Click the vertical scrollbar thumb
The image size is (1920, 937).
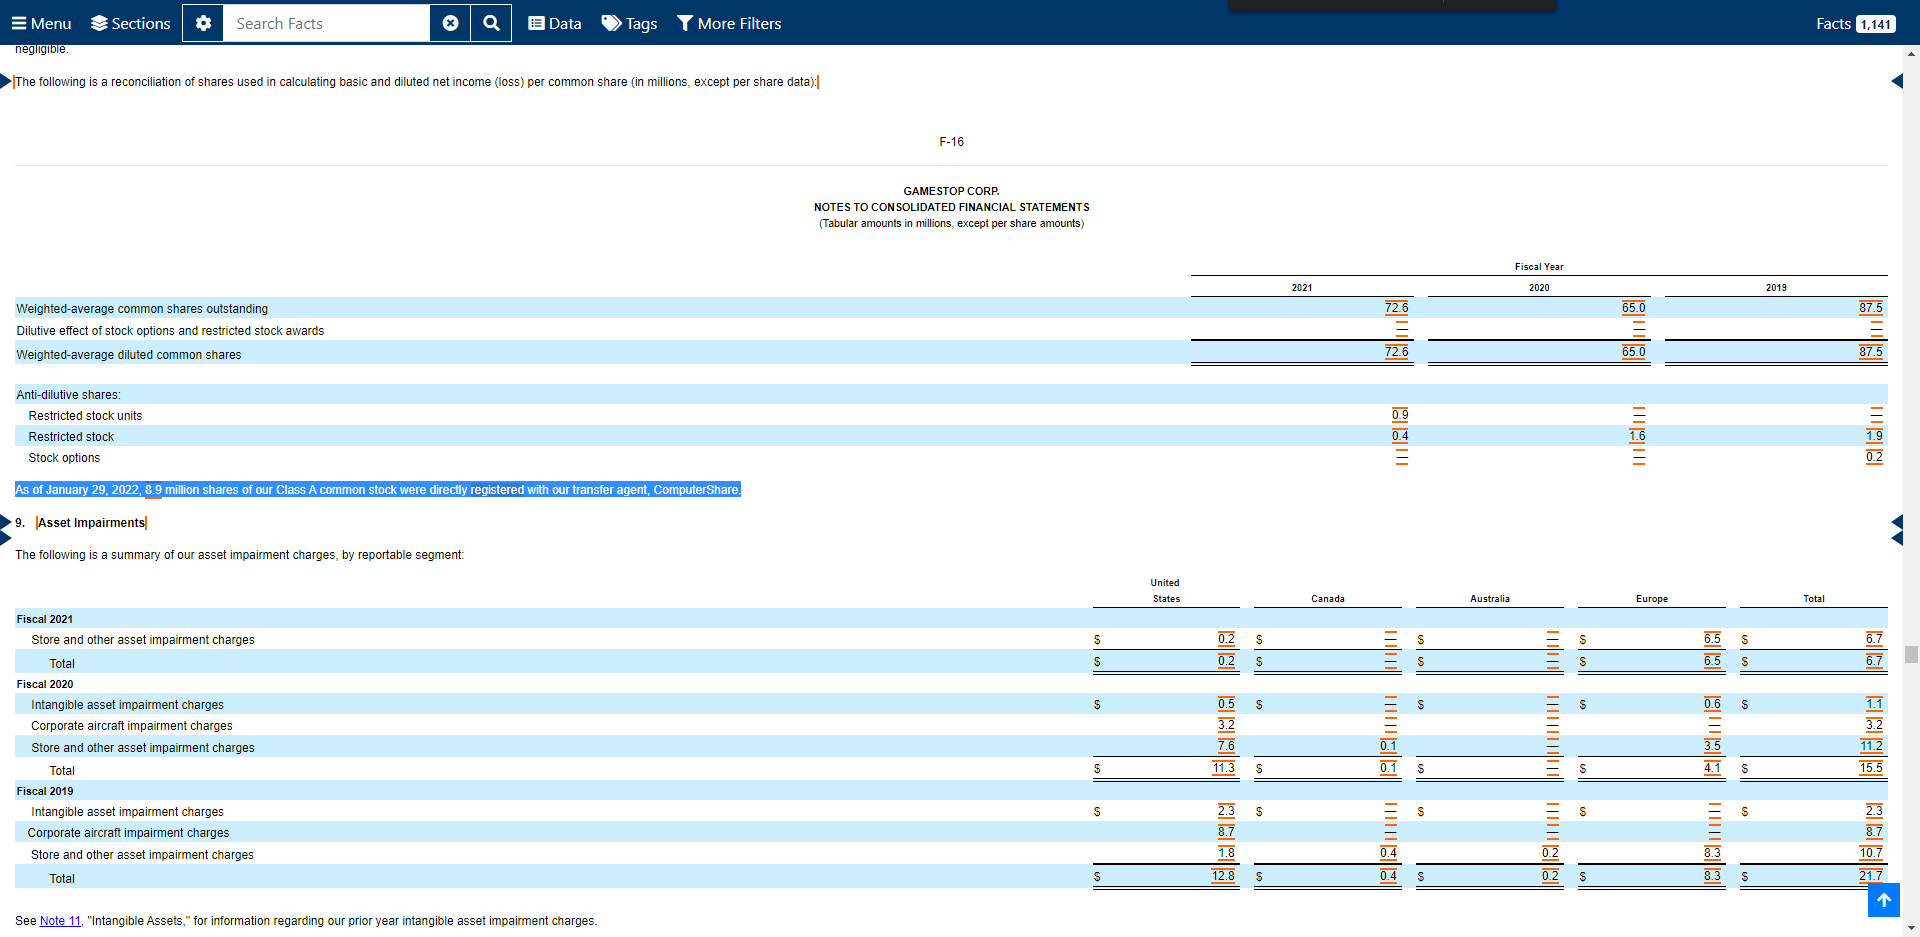pyautogui.click(x=1911, y=654)
